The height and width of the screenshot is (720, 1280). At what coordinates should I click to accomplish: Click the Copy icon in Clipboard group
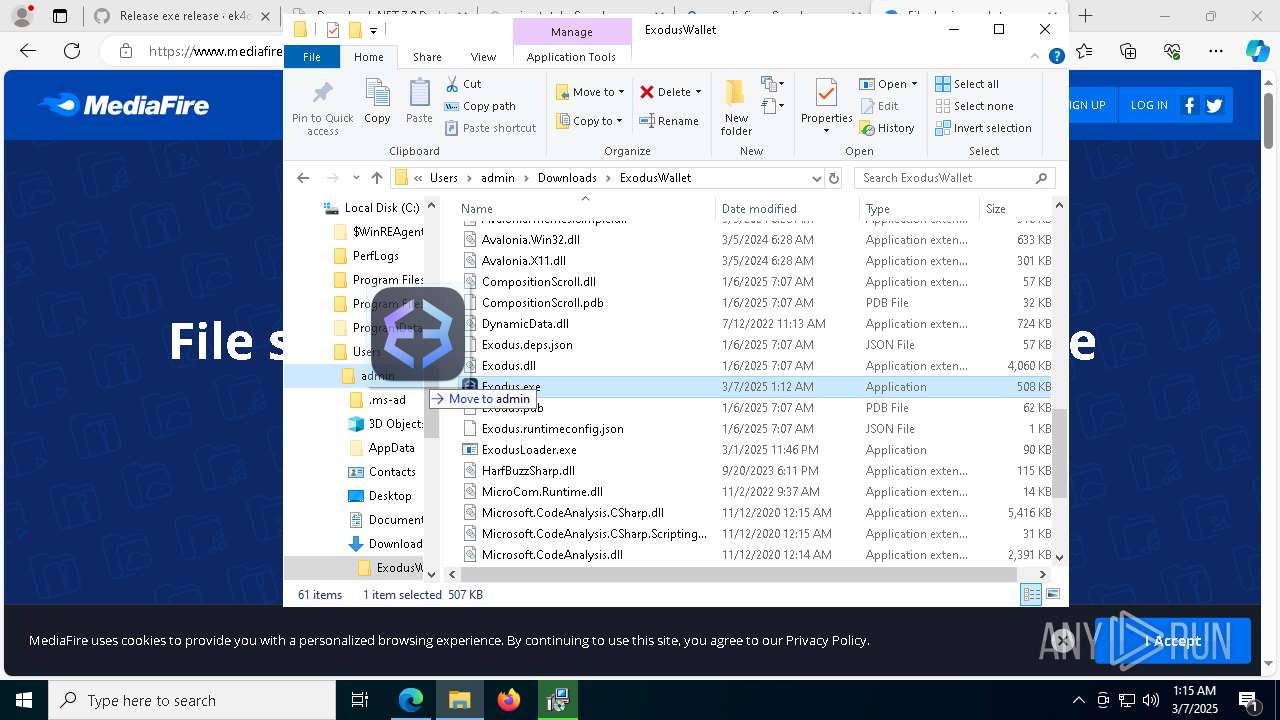point(377,94)
